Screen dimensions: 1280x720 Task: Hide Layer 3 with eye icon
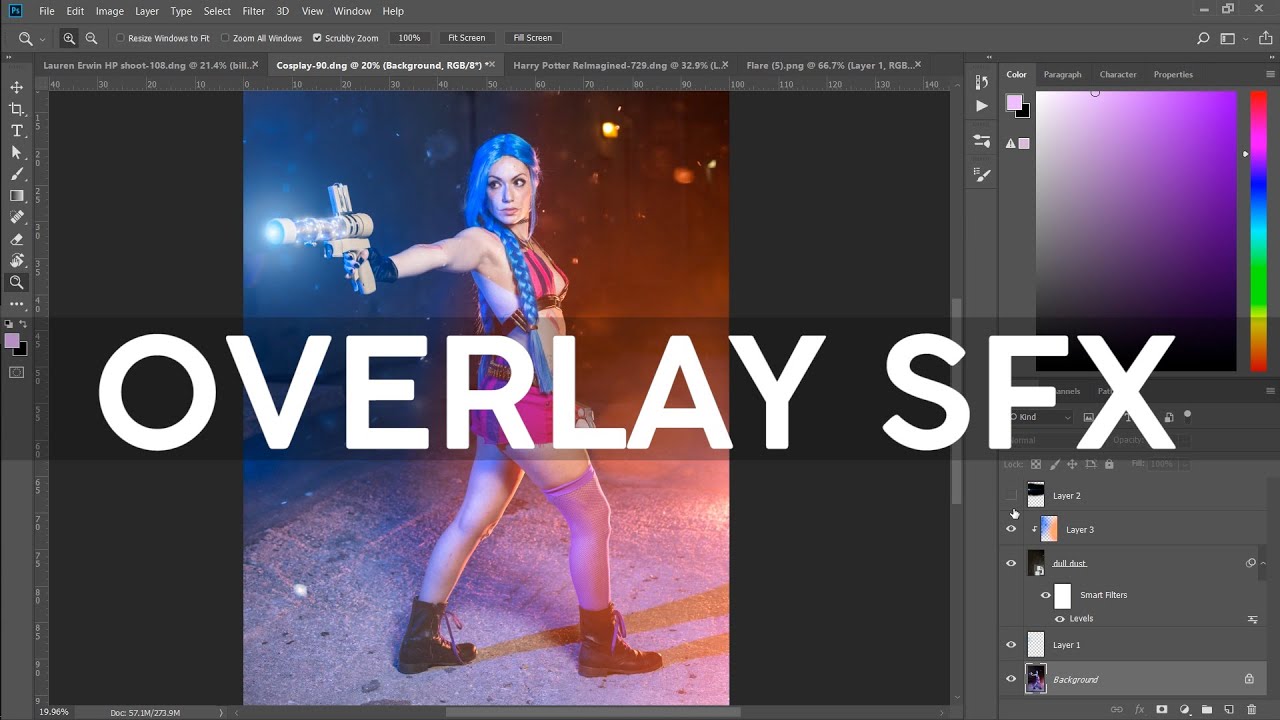click(x=1011, y=529)
